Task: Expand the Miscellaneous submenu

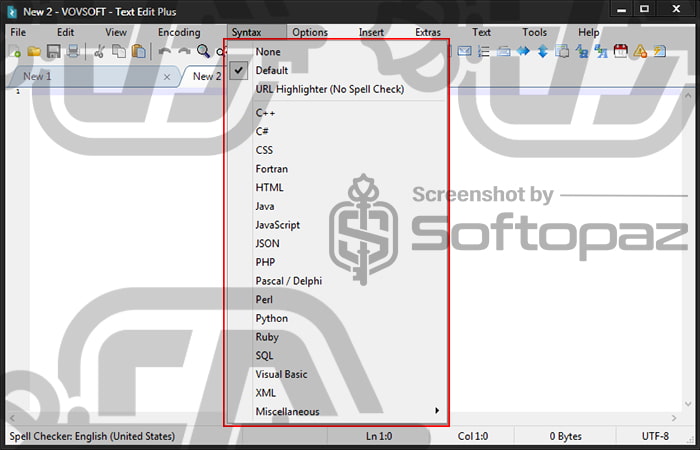Action: point(337,412)
